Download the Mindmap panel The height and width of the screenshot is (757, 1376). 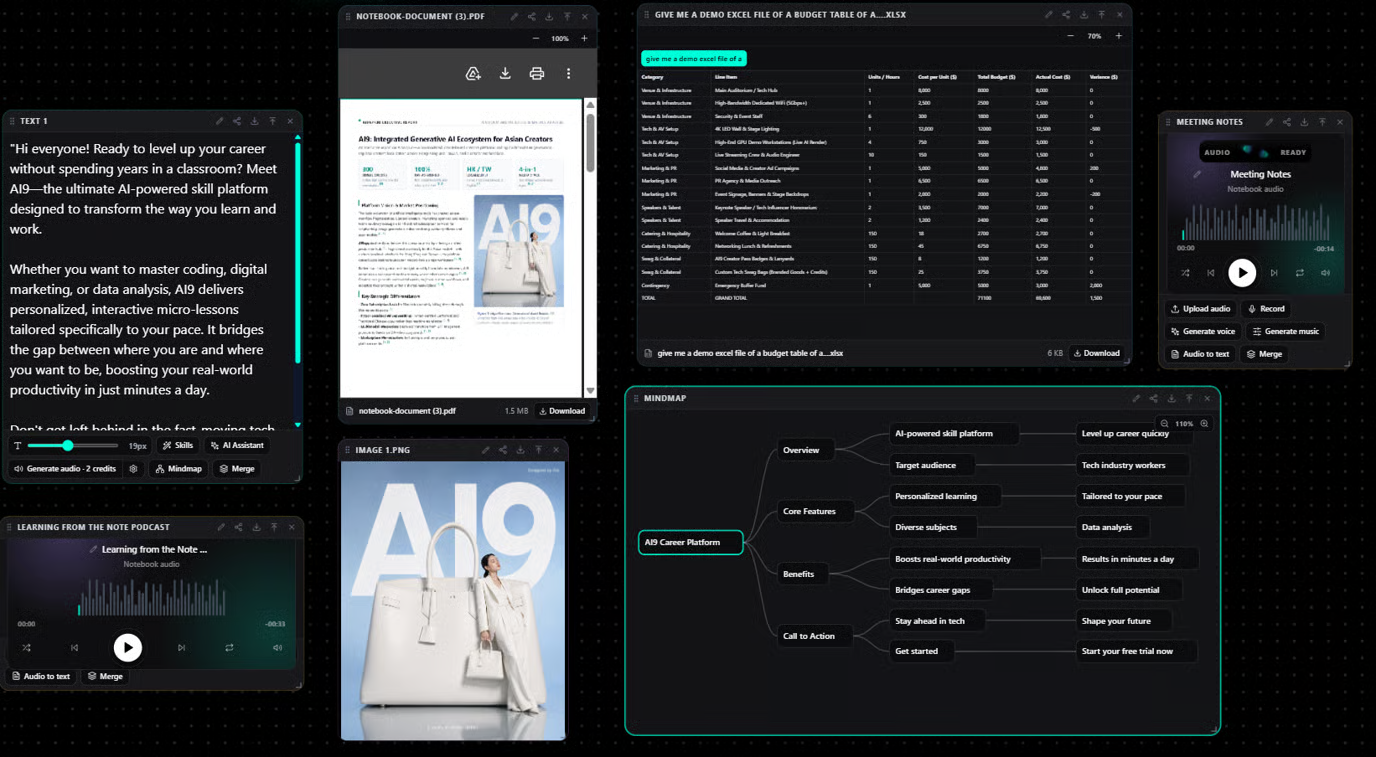[x=1172, y=398]
